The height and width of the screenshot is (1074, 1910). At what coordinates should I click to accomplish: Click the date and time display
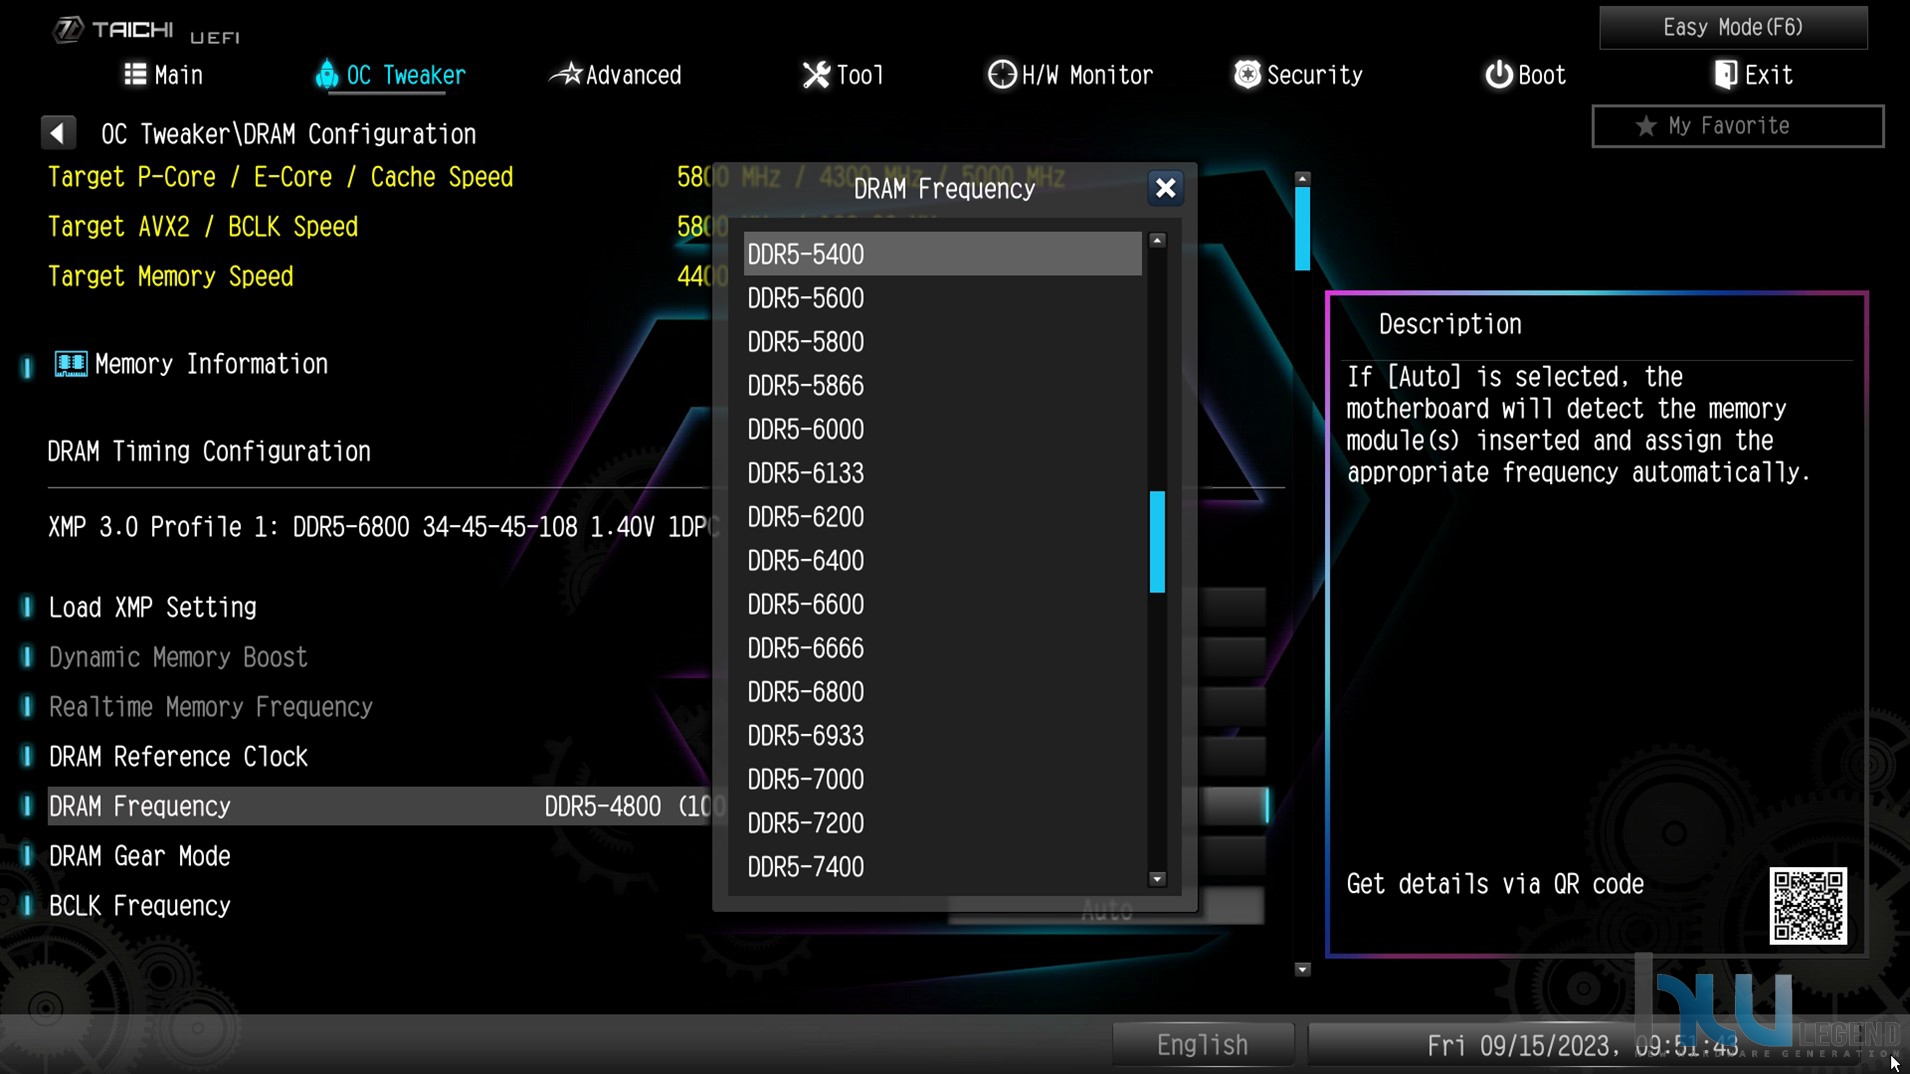click(x=1582, y=1046)
